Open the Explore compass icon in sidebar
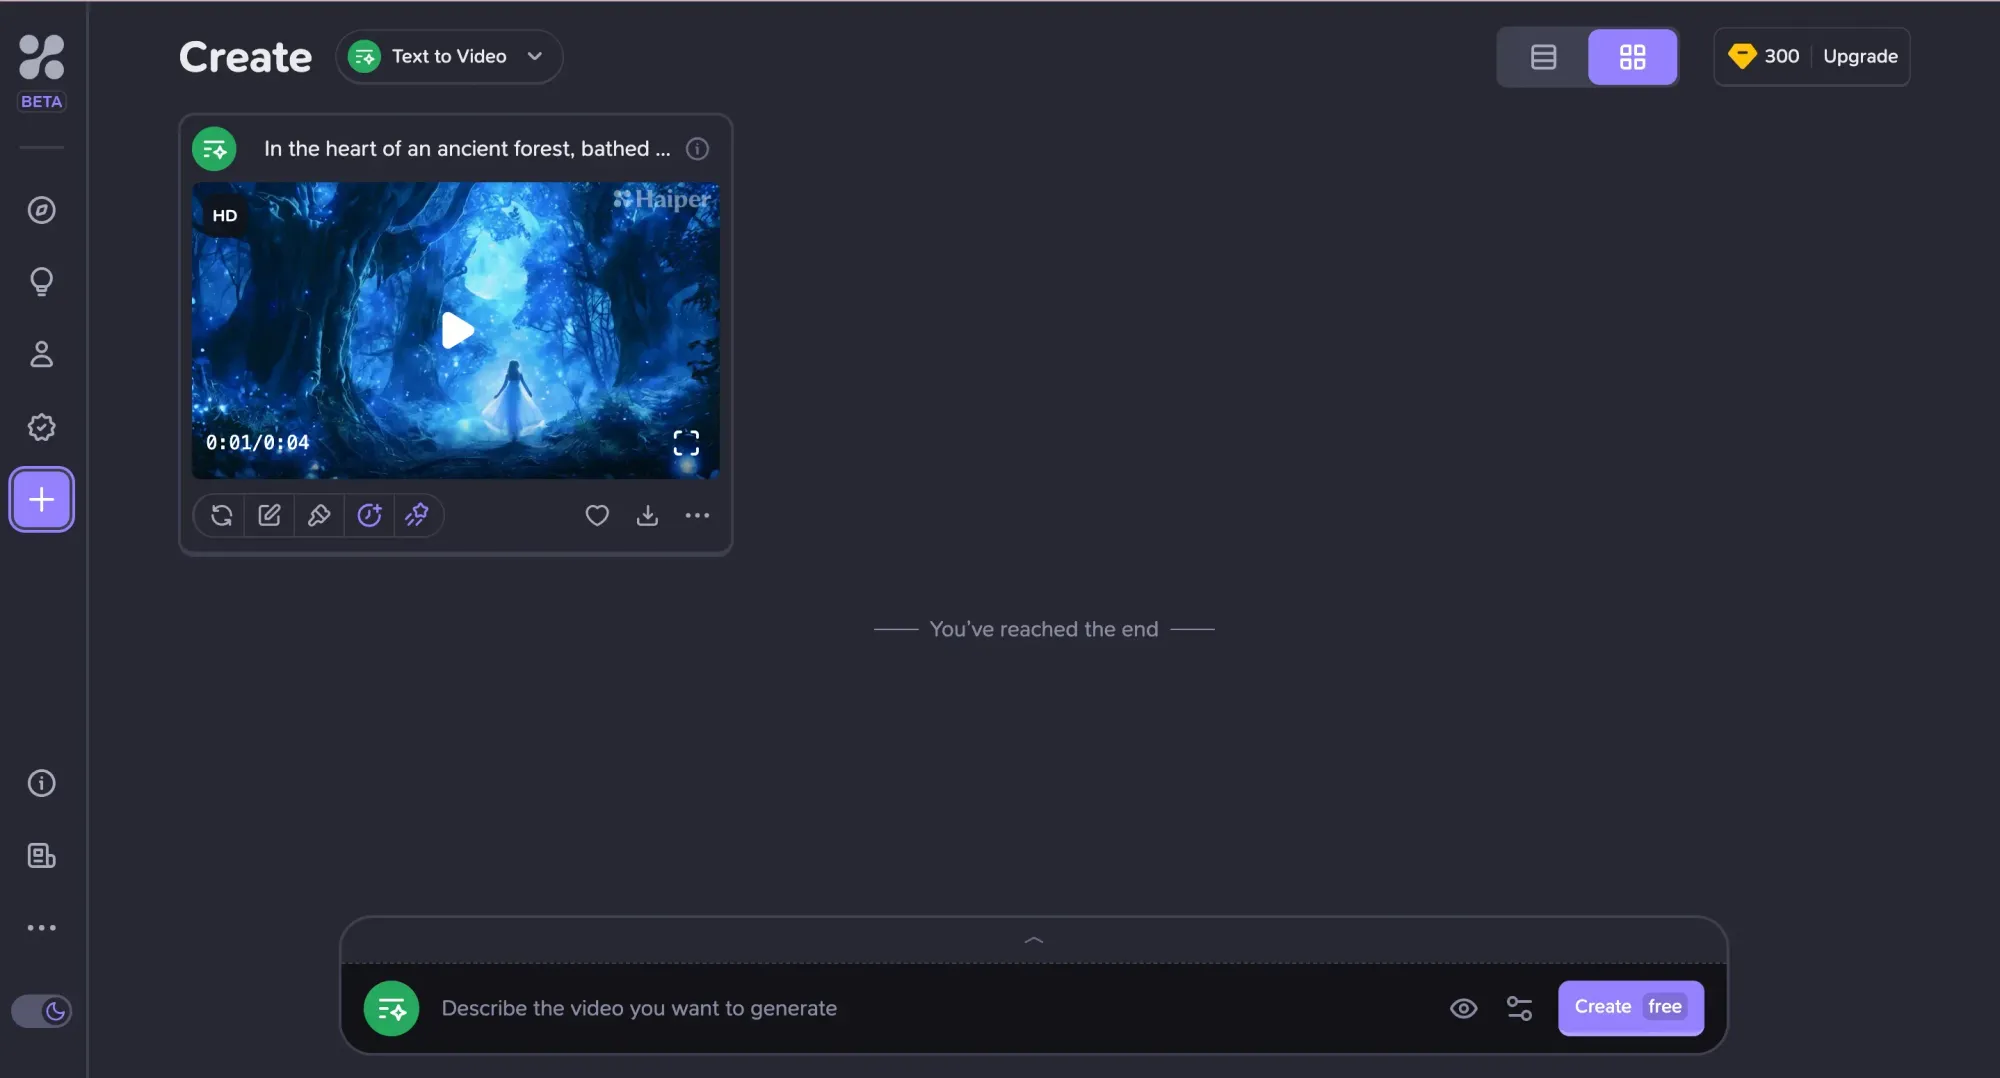The height and width of the screenshot is (1078, 2000). 41,210
